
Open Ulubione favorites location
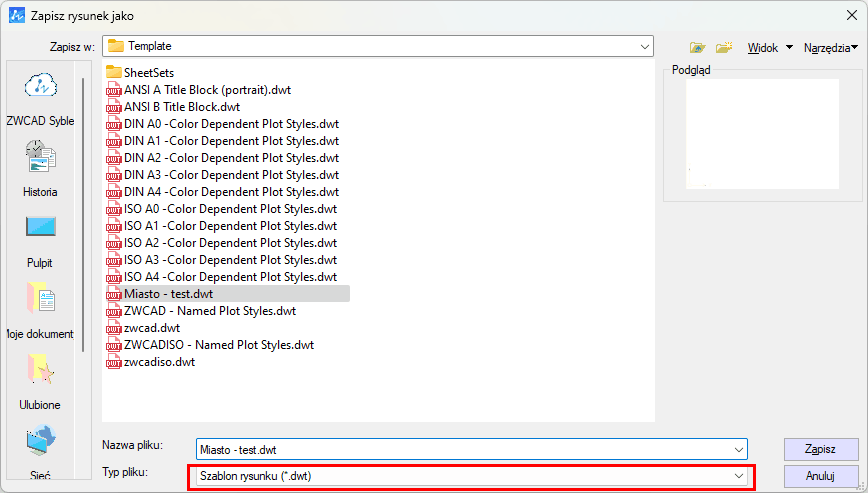(40, 382)
